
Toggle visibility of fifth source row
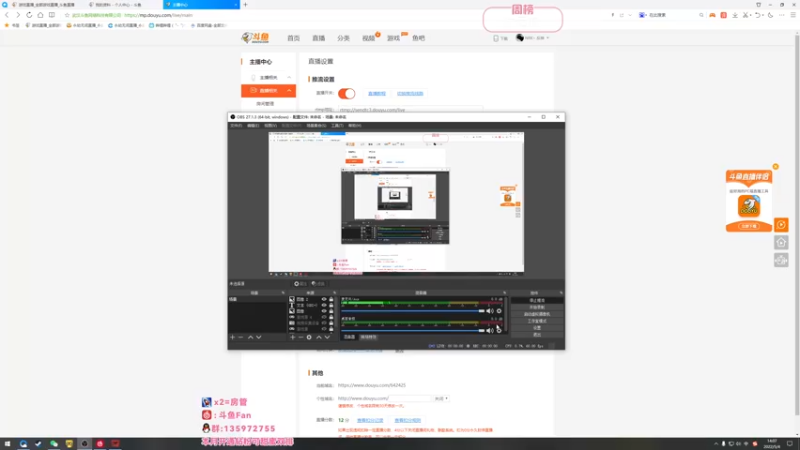point(324,323)
